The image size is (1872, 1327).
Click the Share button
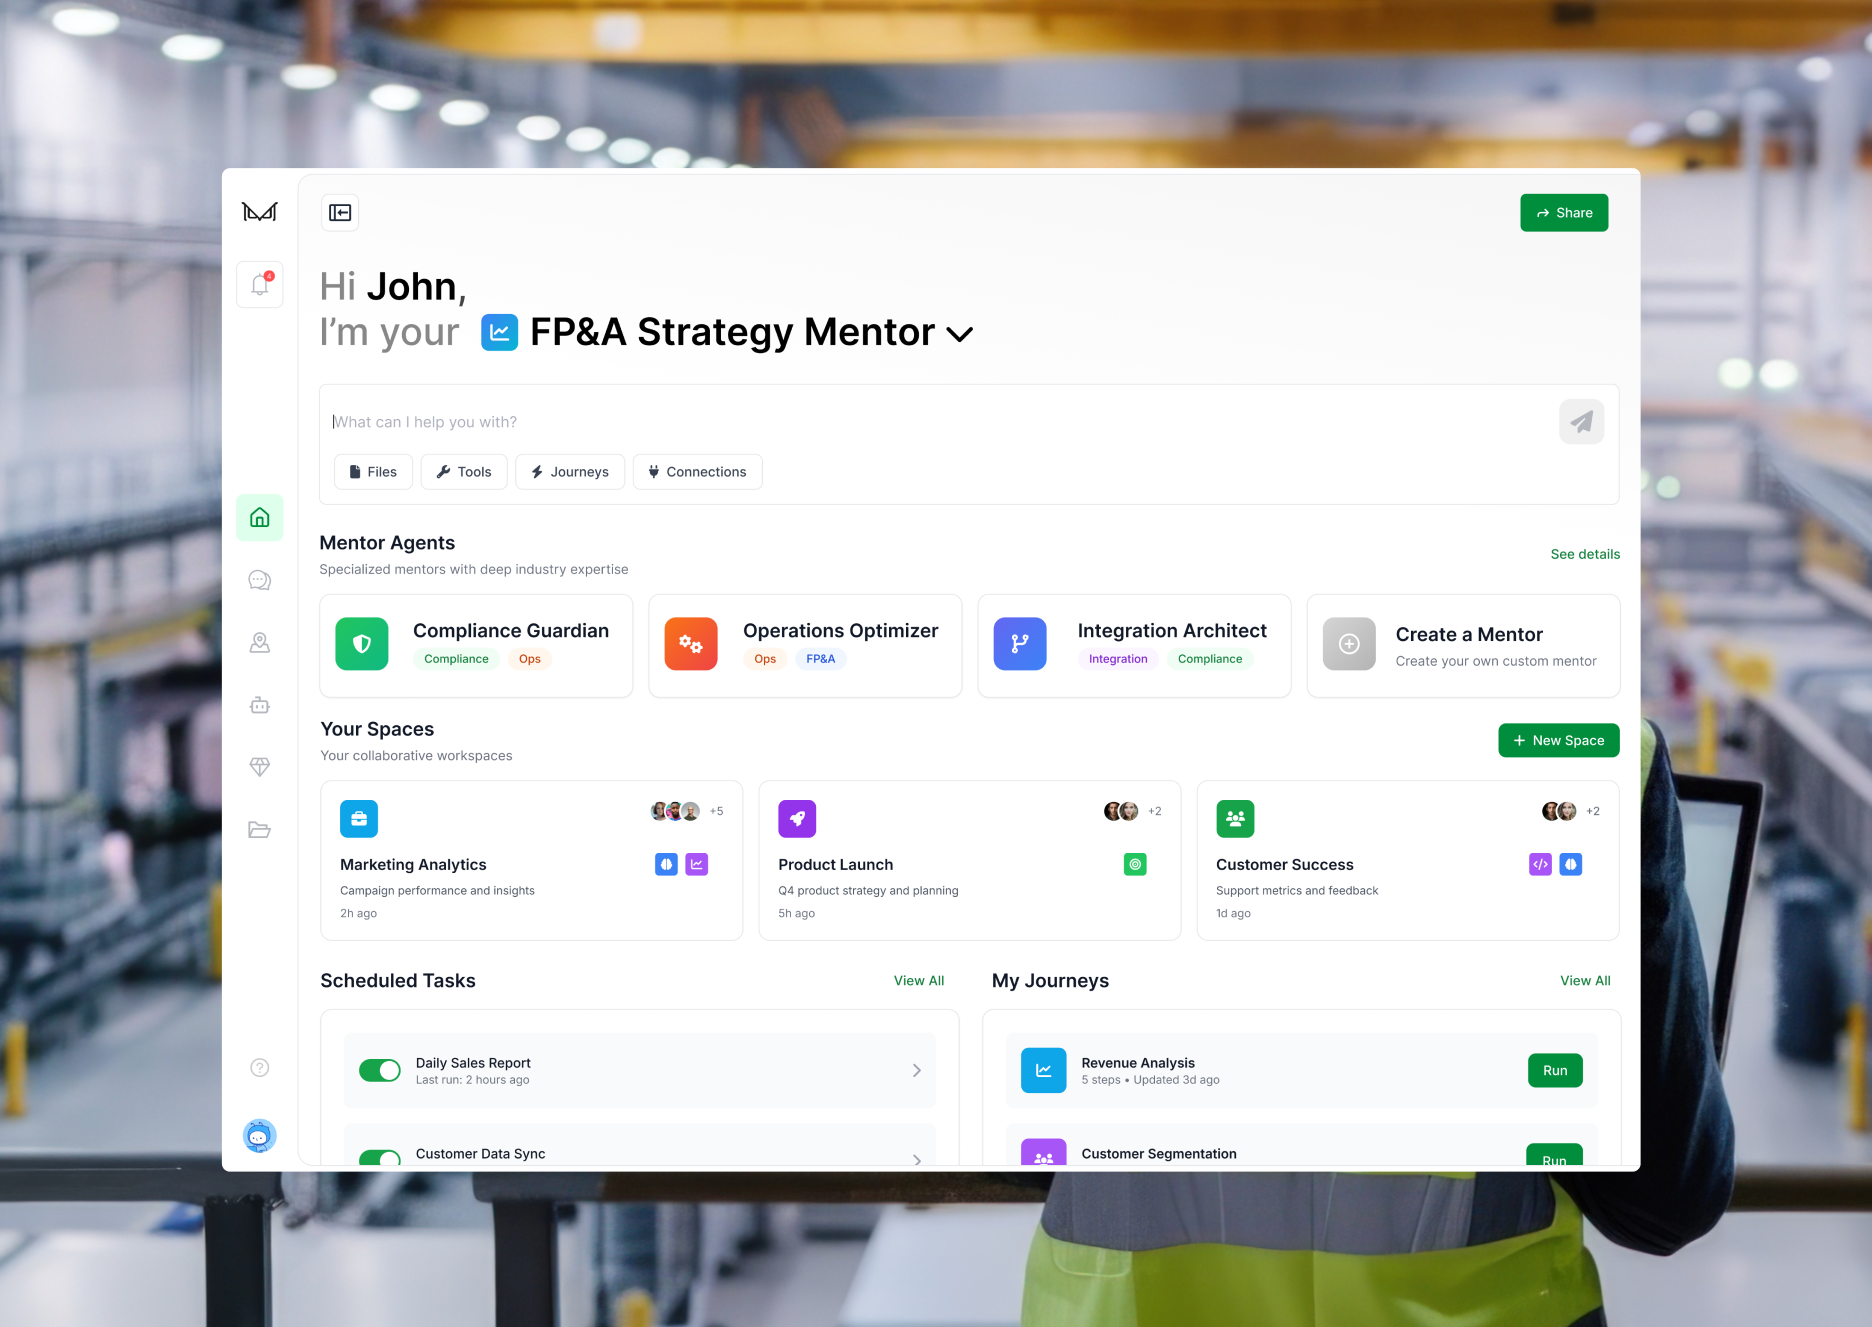(1563, 212)
